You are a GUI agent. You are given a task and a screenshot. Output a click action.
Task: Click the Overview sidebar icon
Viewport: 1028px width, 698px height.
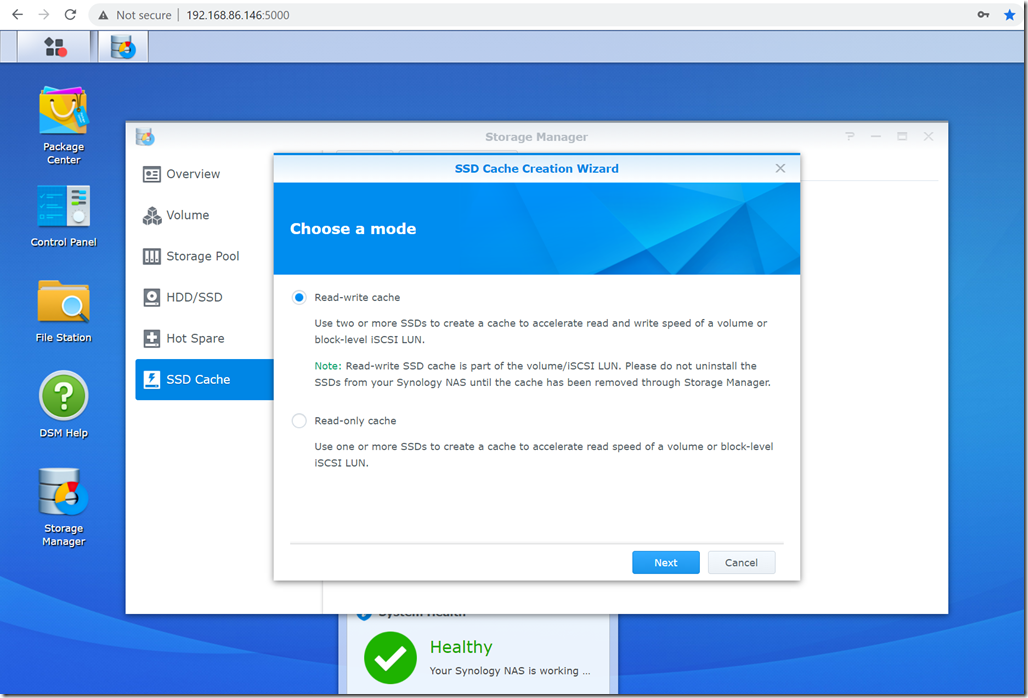(x=151, y=174)
